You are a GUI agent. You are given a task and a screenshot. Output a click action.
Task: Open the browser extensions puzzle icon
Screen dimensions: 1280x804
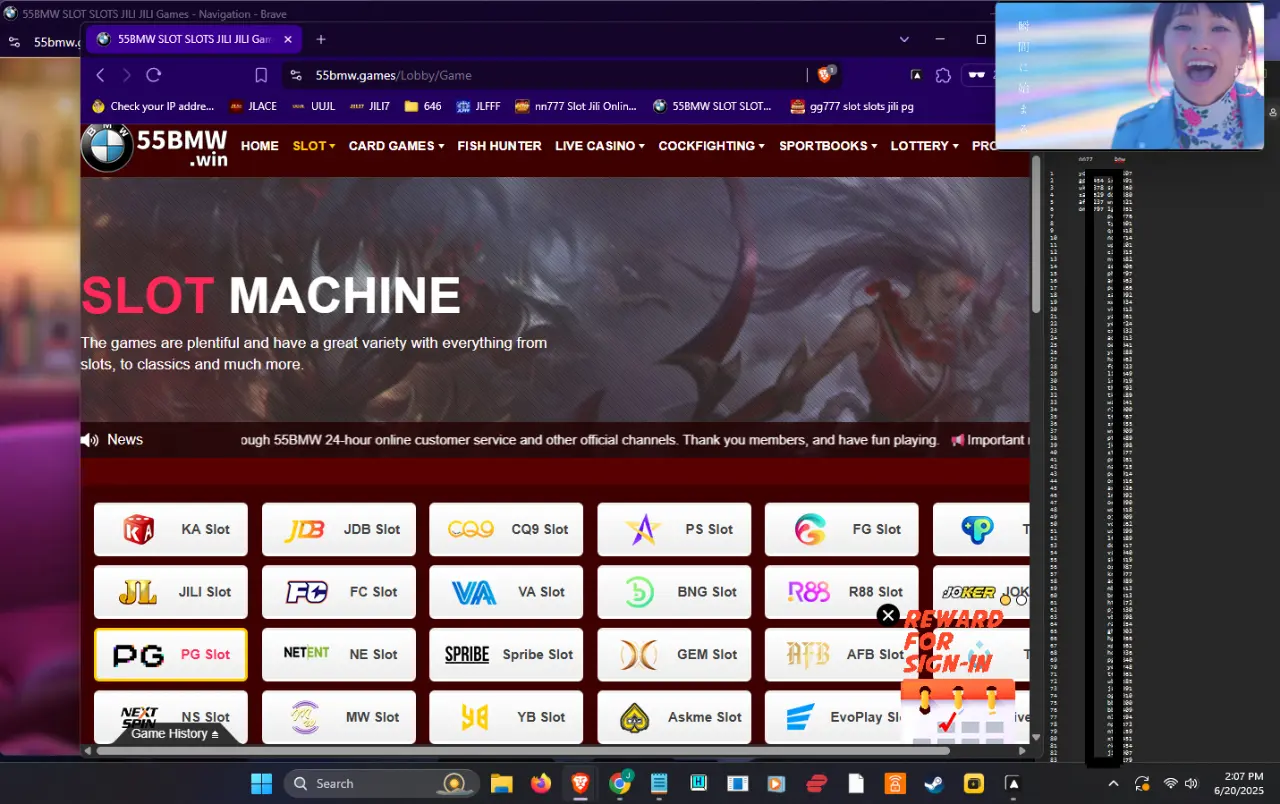click(x=943, y=75)
